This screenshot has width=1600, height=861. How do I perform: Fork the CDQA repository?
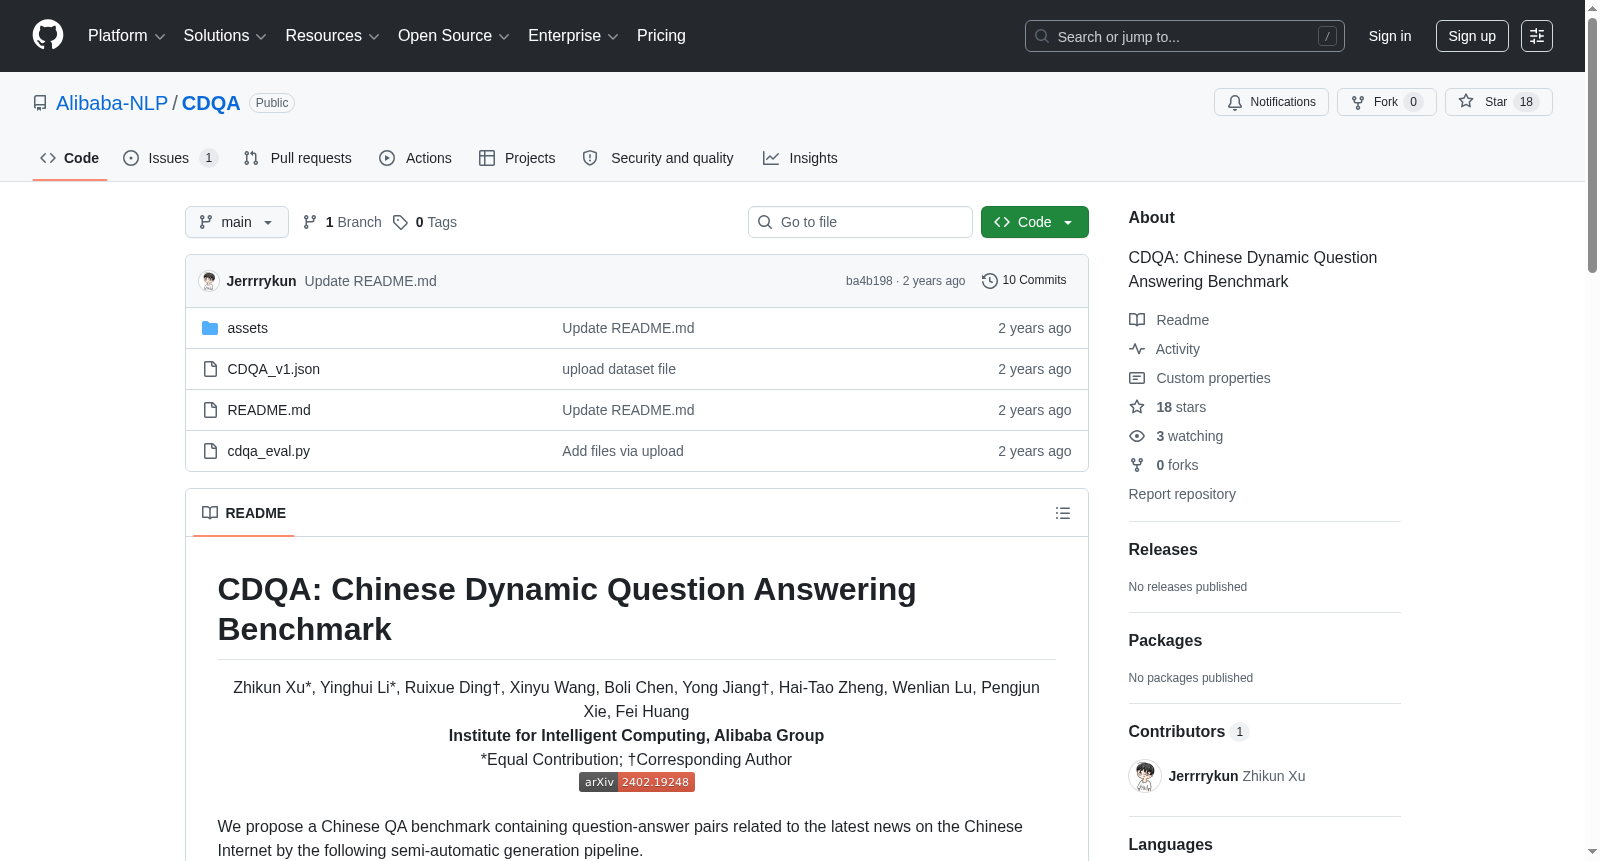coord(1387,102)
